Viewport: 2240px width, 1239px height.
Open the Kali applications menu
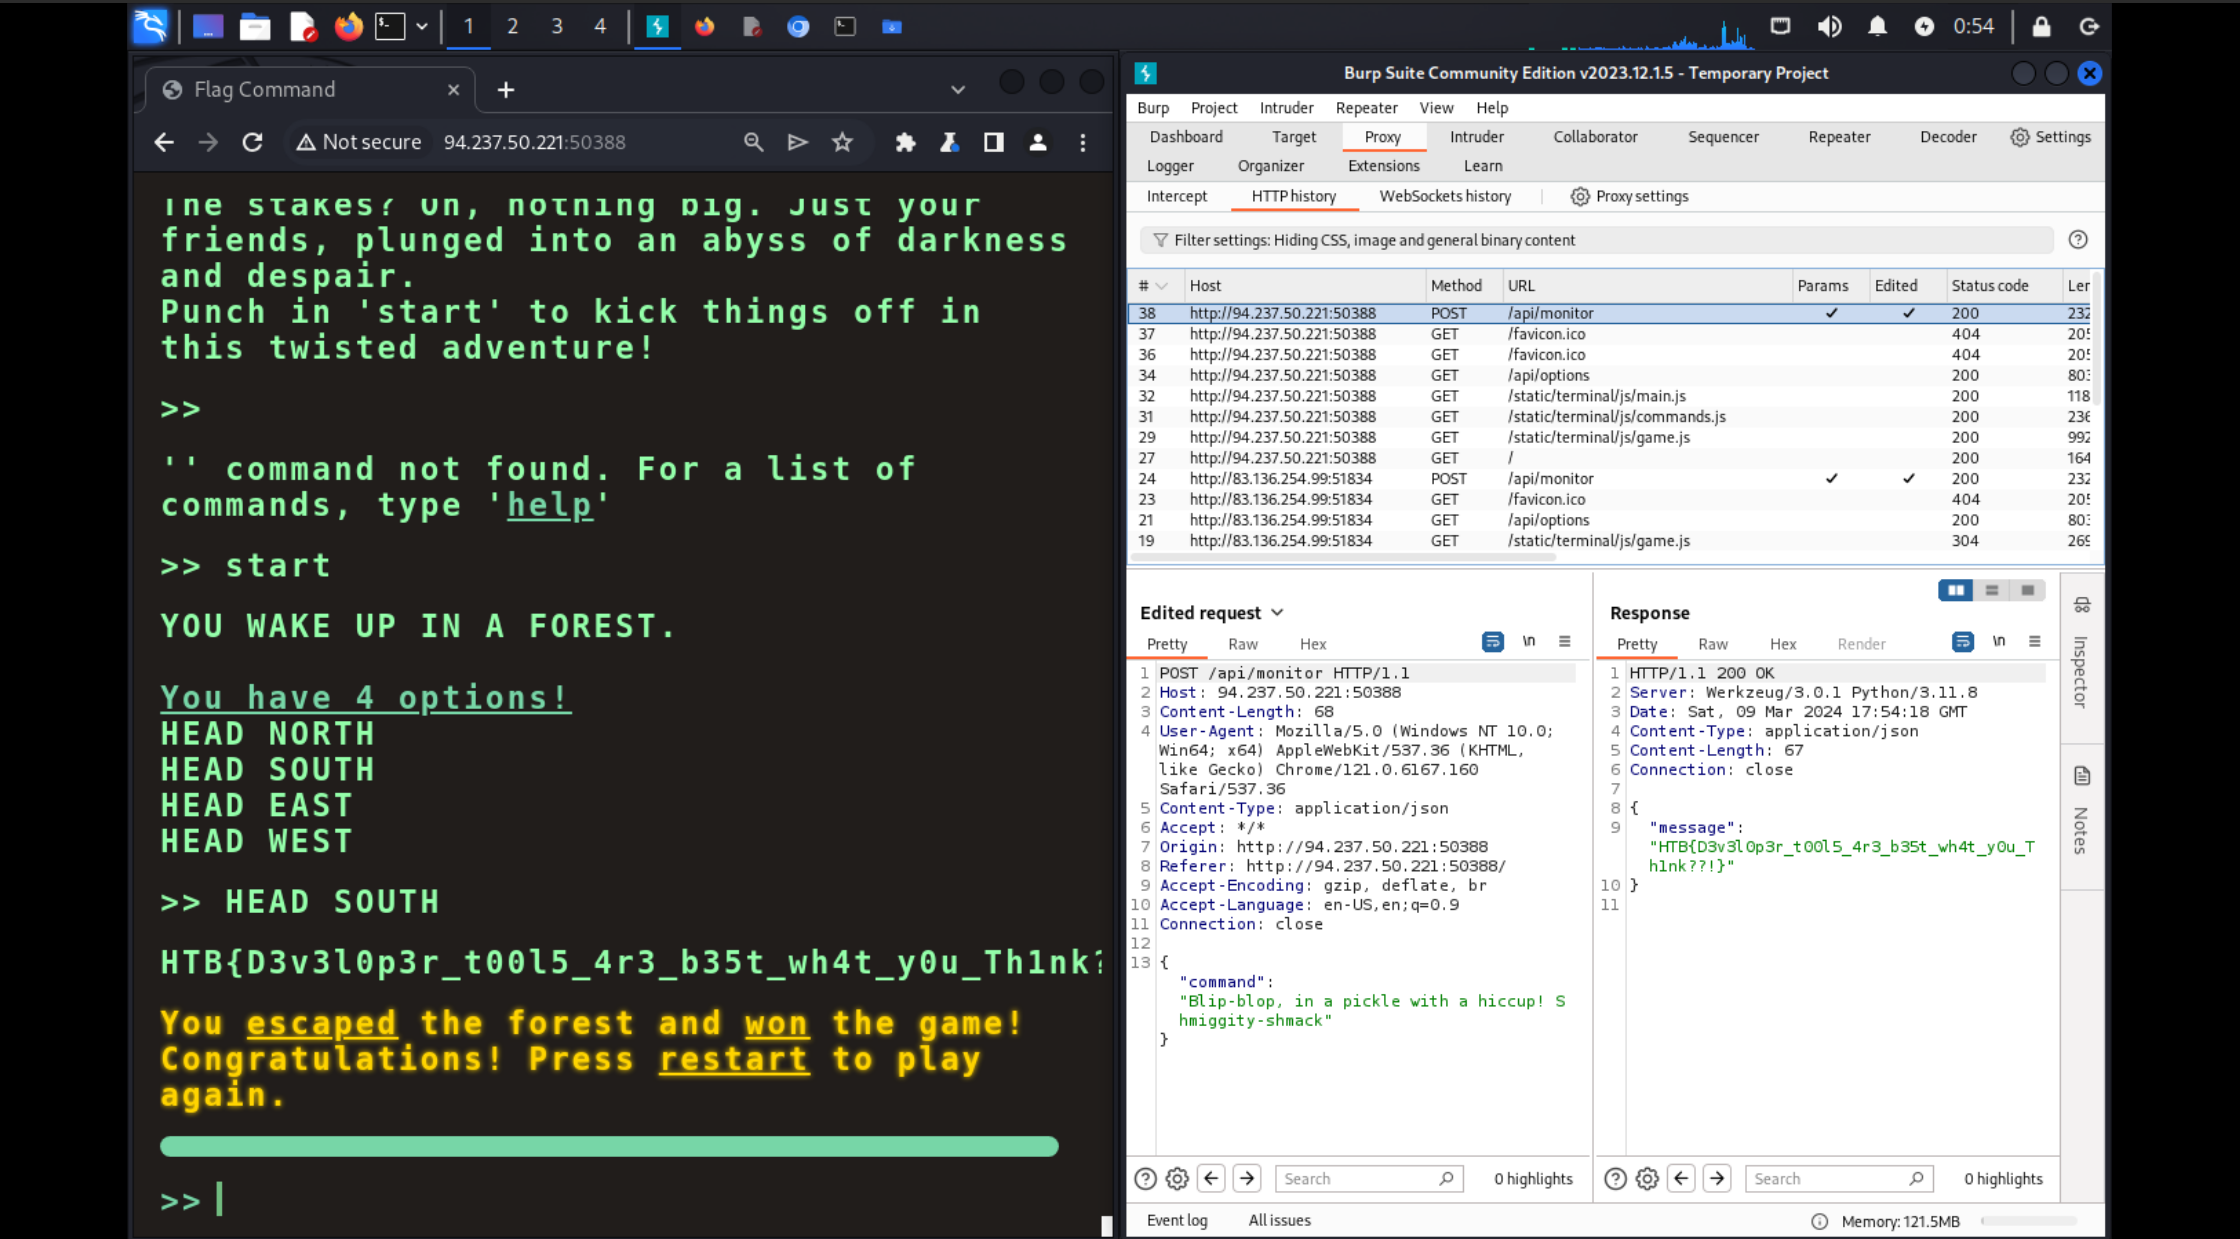point(150,26)
